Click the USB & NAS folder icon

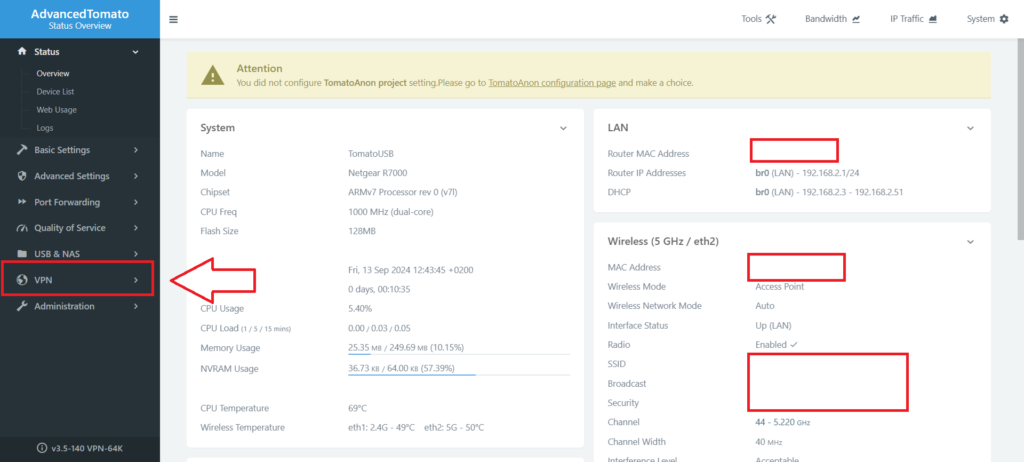click(x=22, y=254)
